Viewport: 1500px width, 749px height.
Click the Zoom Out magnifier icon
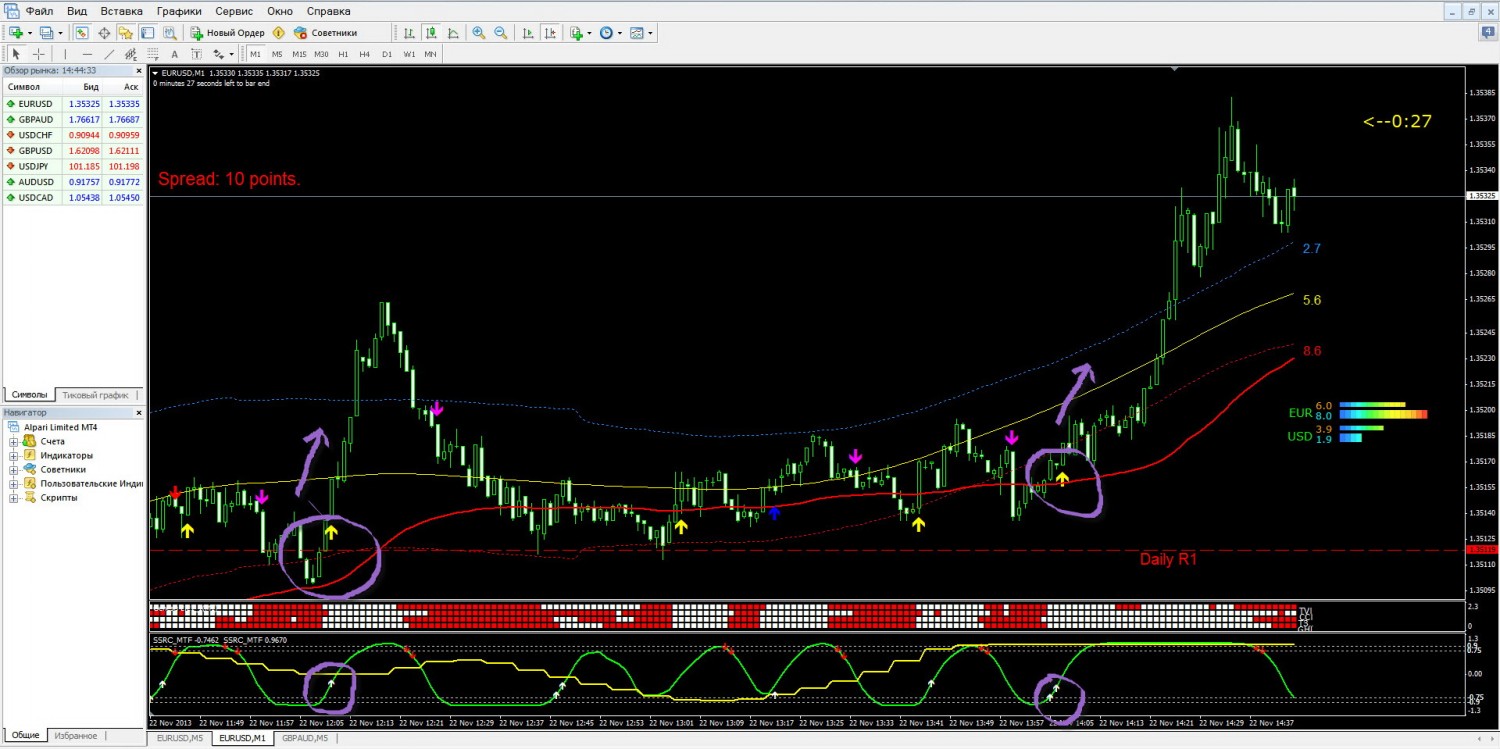point(501,33)
